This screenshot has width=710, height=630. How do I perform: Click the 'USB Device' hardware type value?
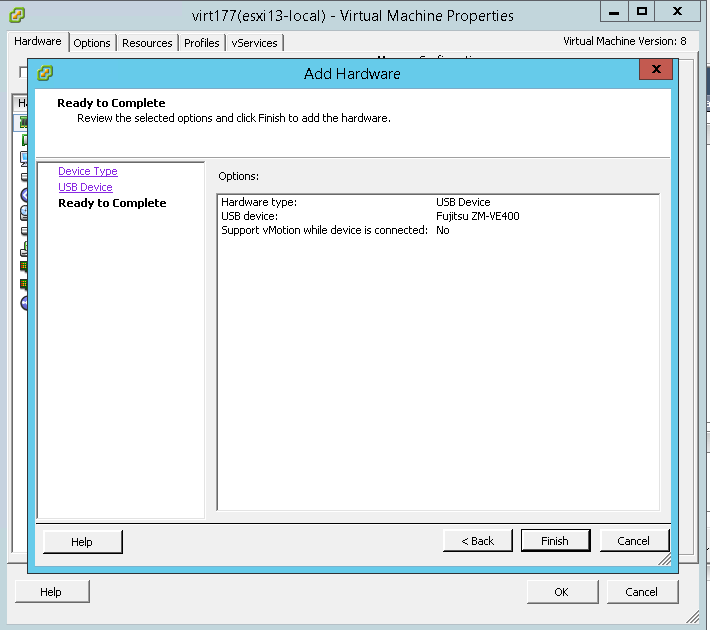tap(463, 202)
